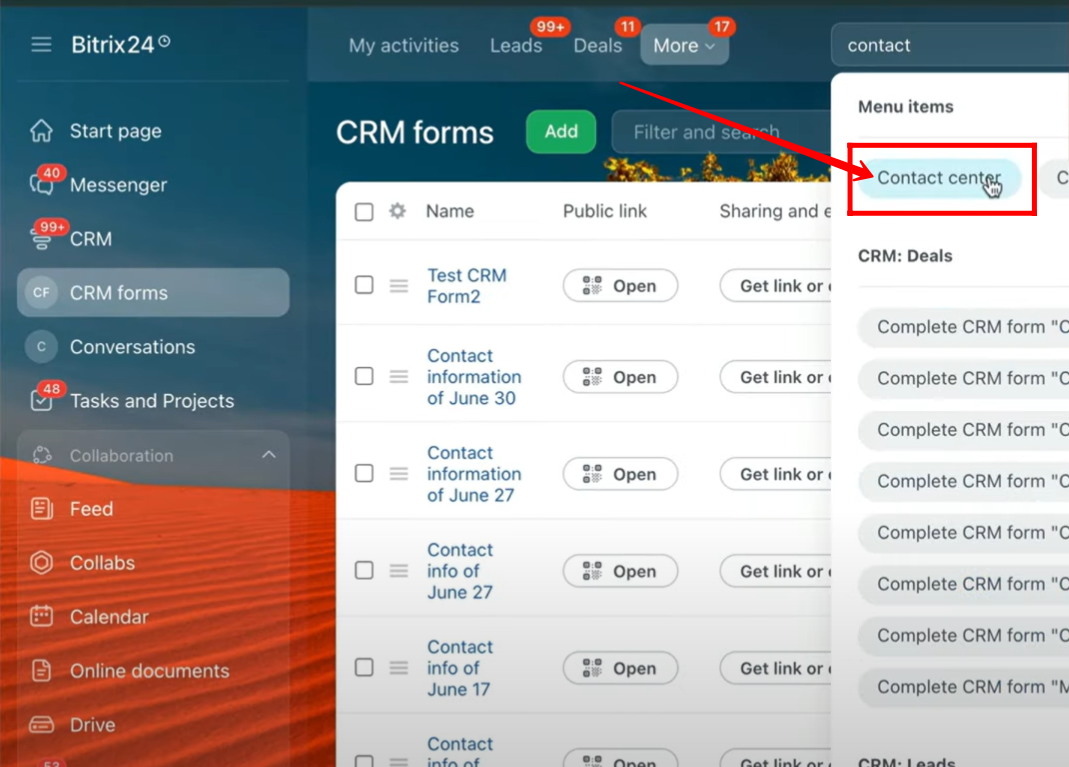
Task: Open the hamburger menu beside Bitrix24
Action: pyautogui.click(x=41, y=45)
